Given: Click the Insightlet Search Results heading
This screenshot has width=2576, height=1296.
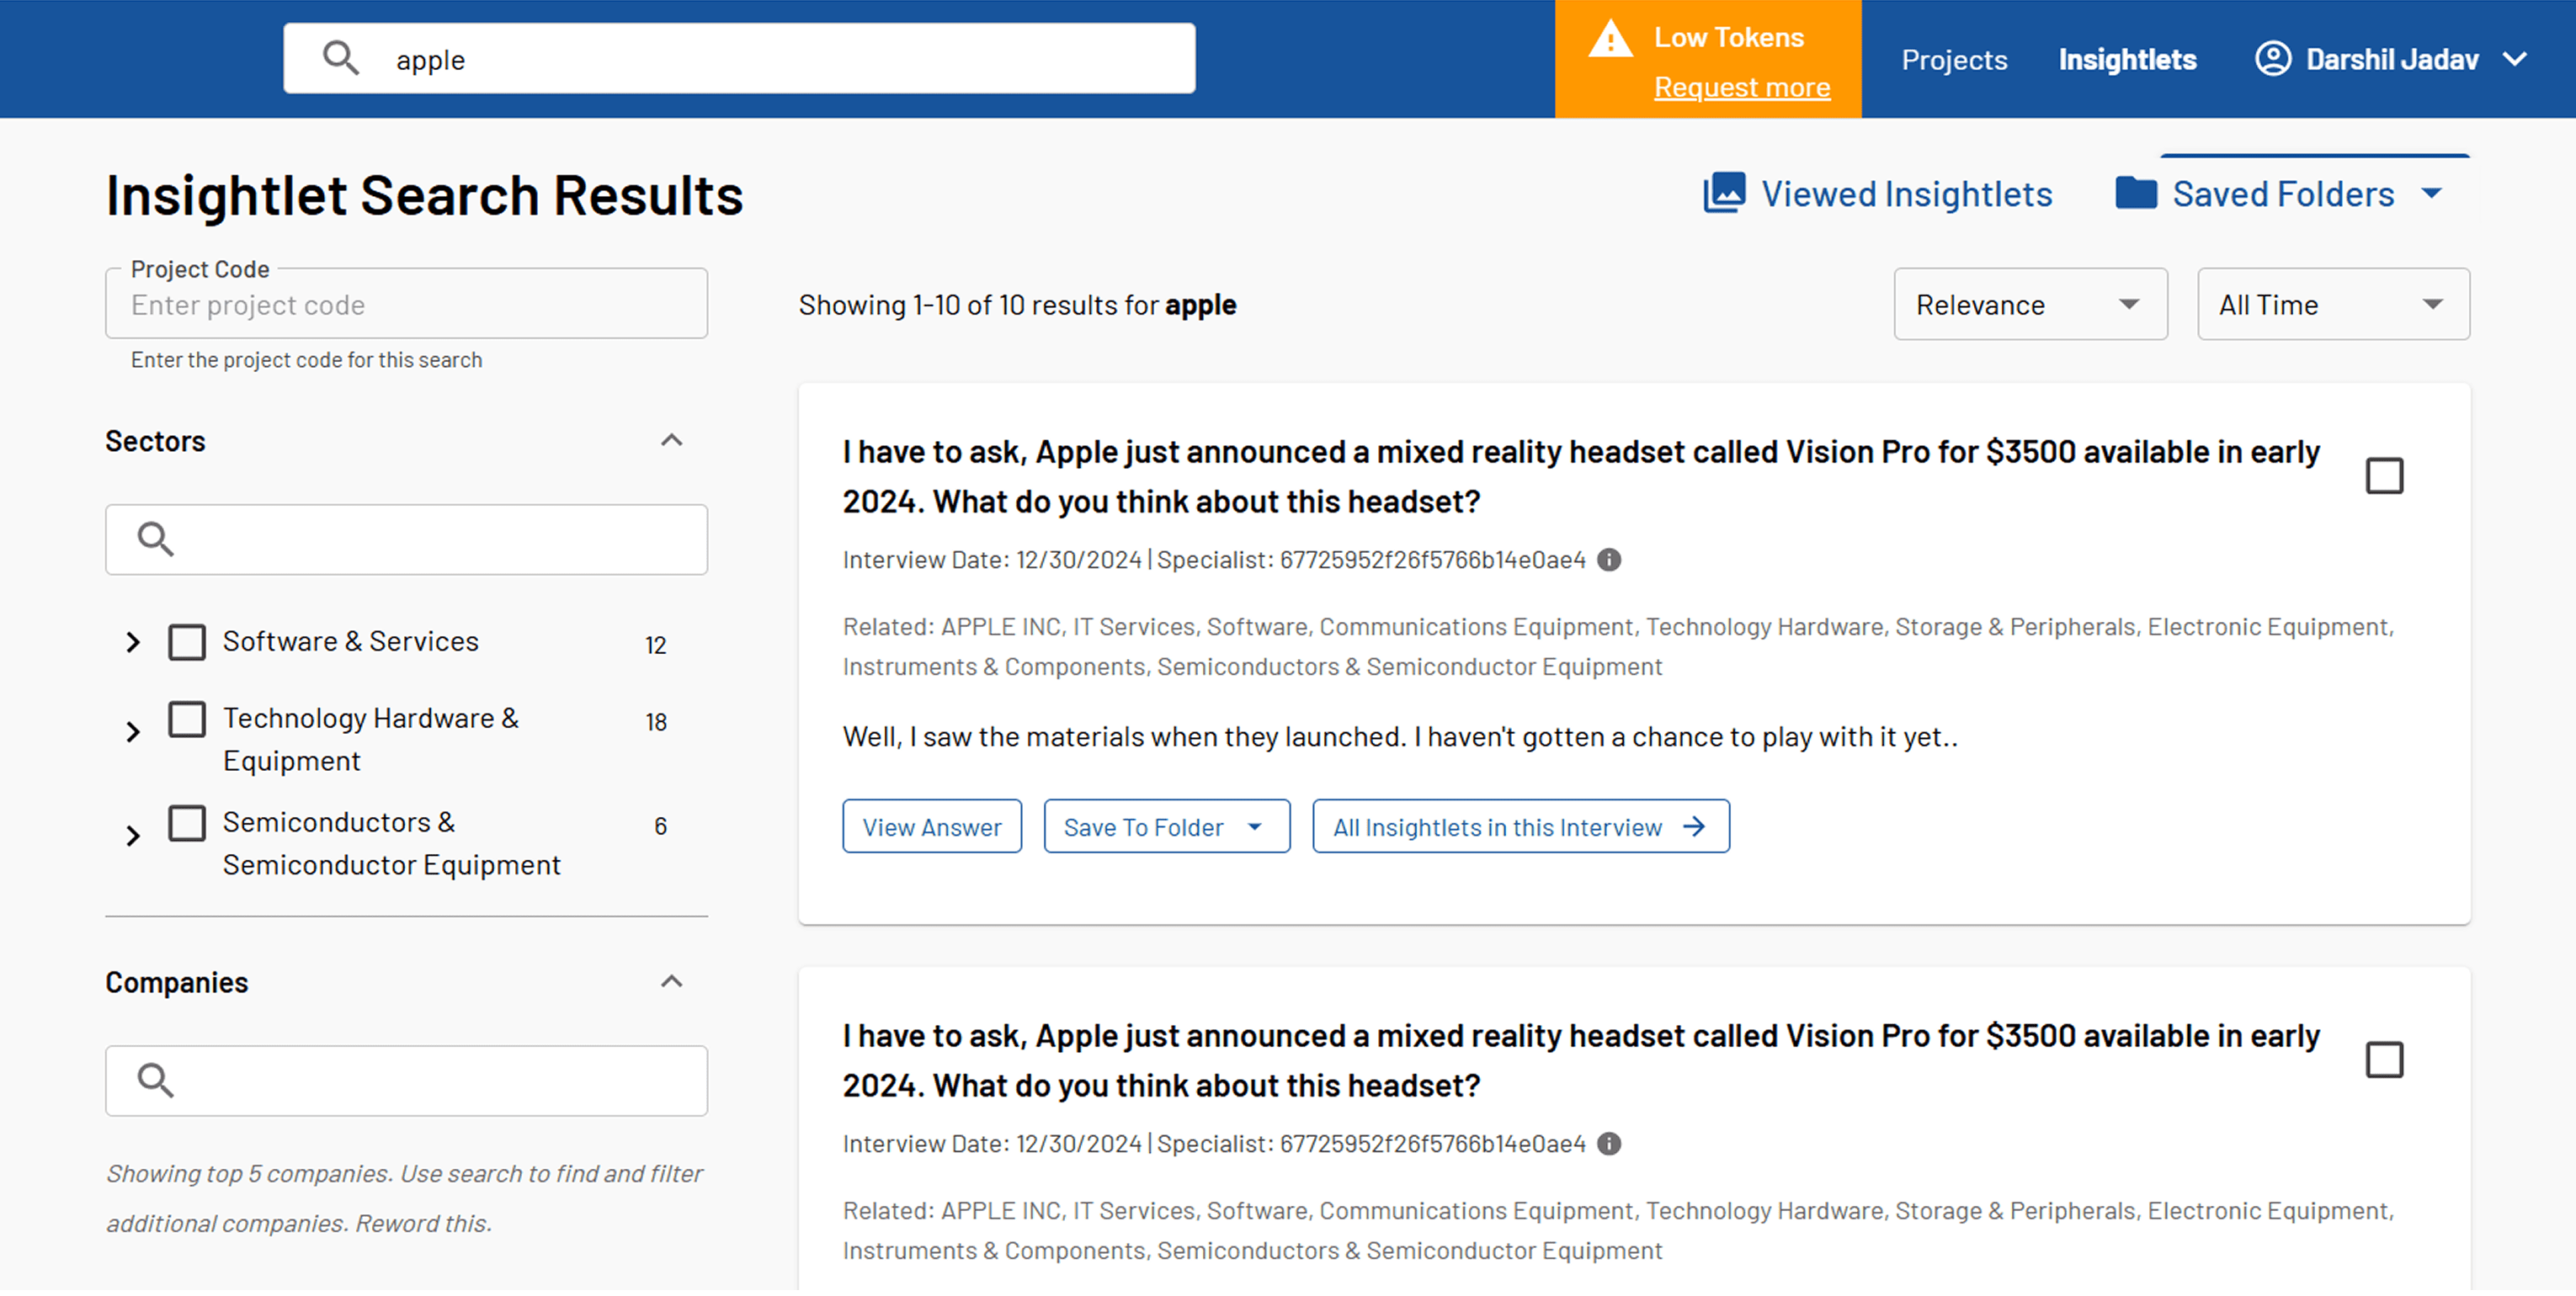Looking at the screenshot, I should point(425,195).
